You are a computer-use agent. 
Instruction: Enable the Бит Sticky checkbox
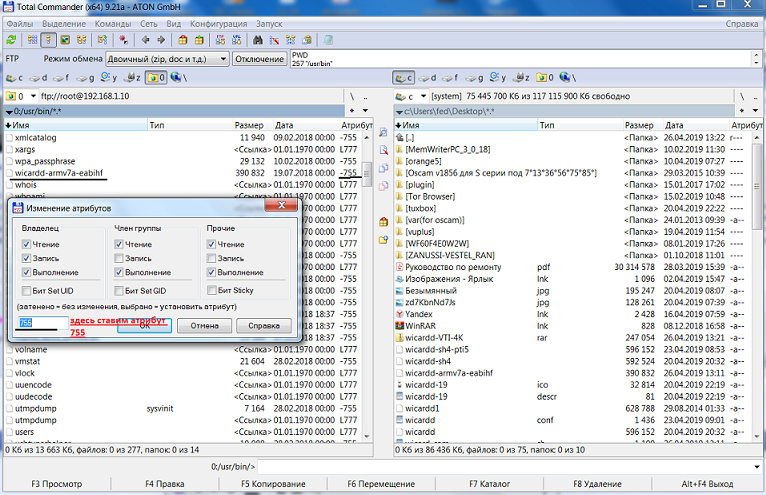pos(211,290)
